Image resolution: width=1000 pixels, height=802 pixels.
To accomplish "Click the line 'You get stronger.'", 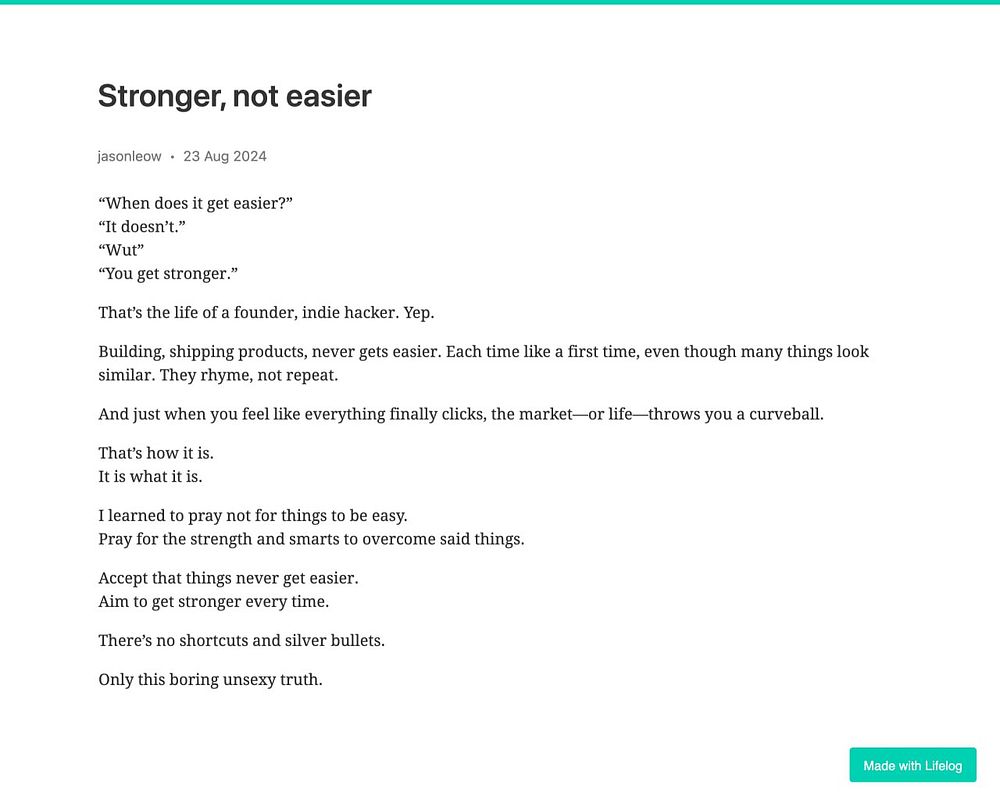I will pyautogui.click(x=168, y=274).
